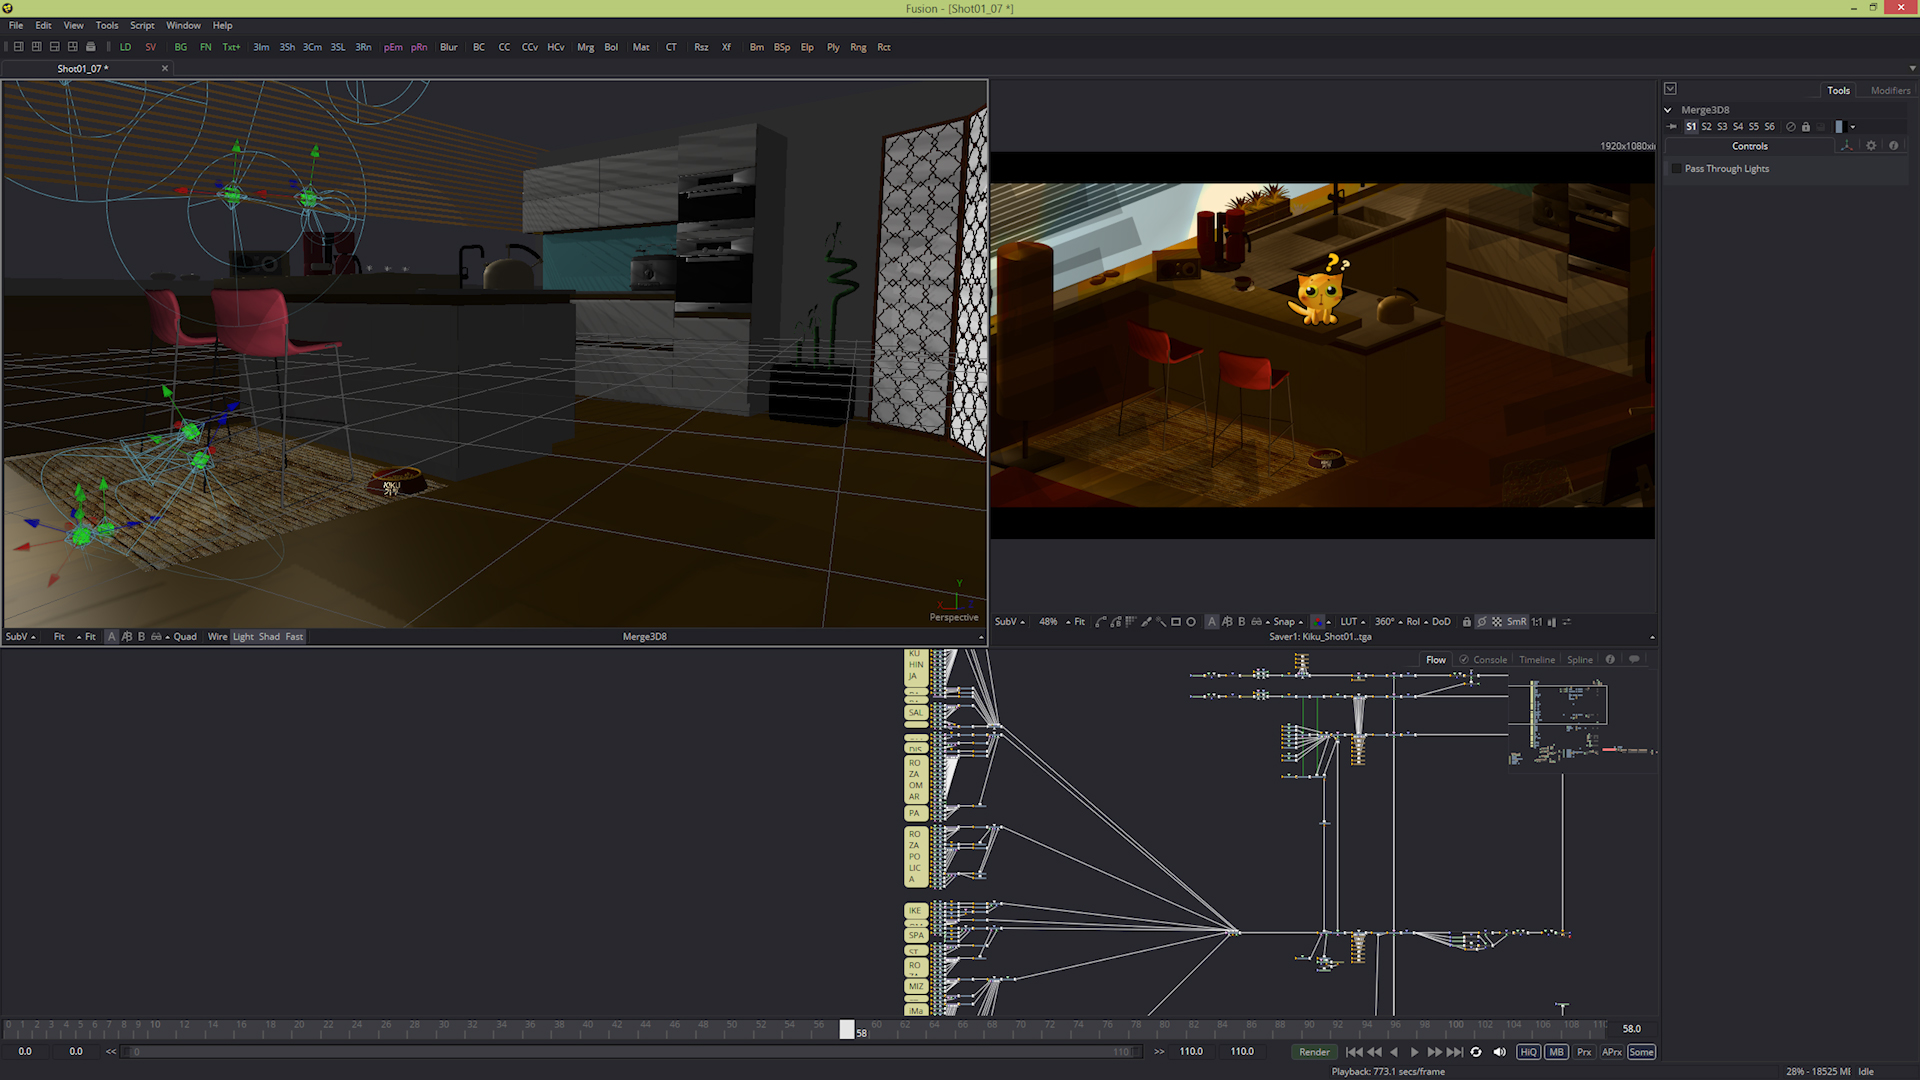Toggle Shad shadows in 3D viewer
Viewport: 1920px width, 1080px height.
(x=269, y=637)
